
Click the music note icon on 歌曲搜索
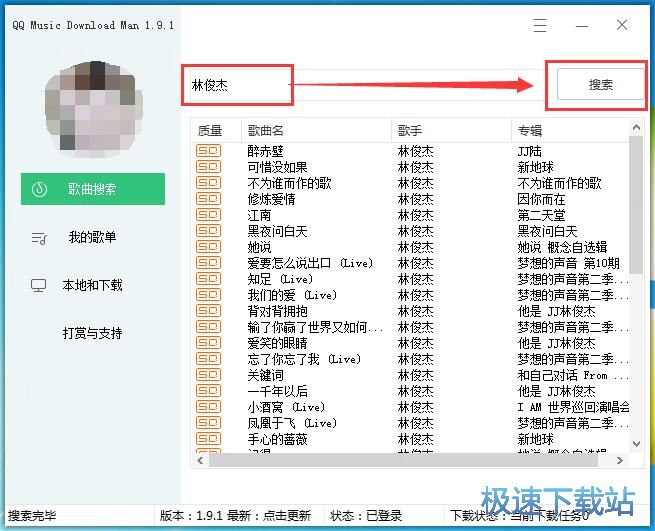pos(39,189)
